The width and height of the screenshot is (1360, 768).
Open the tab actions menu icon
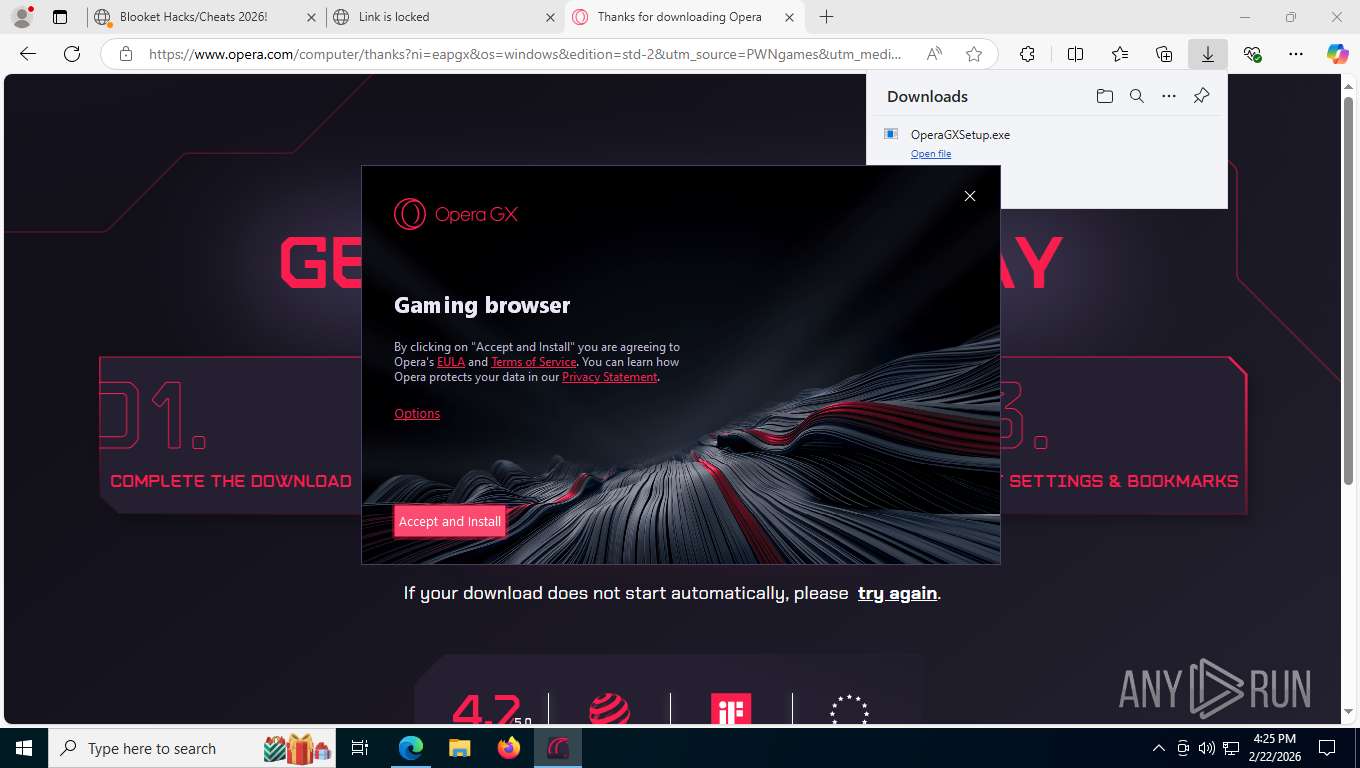click(60, 17)
